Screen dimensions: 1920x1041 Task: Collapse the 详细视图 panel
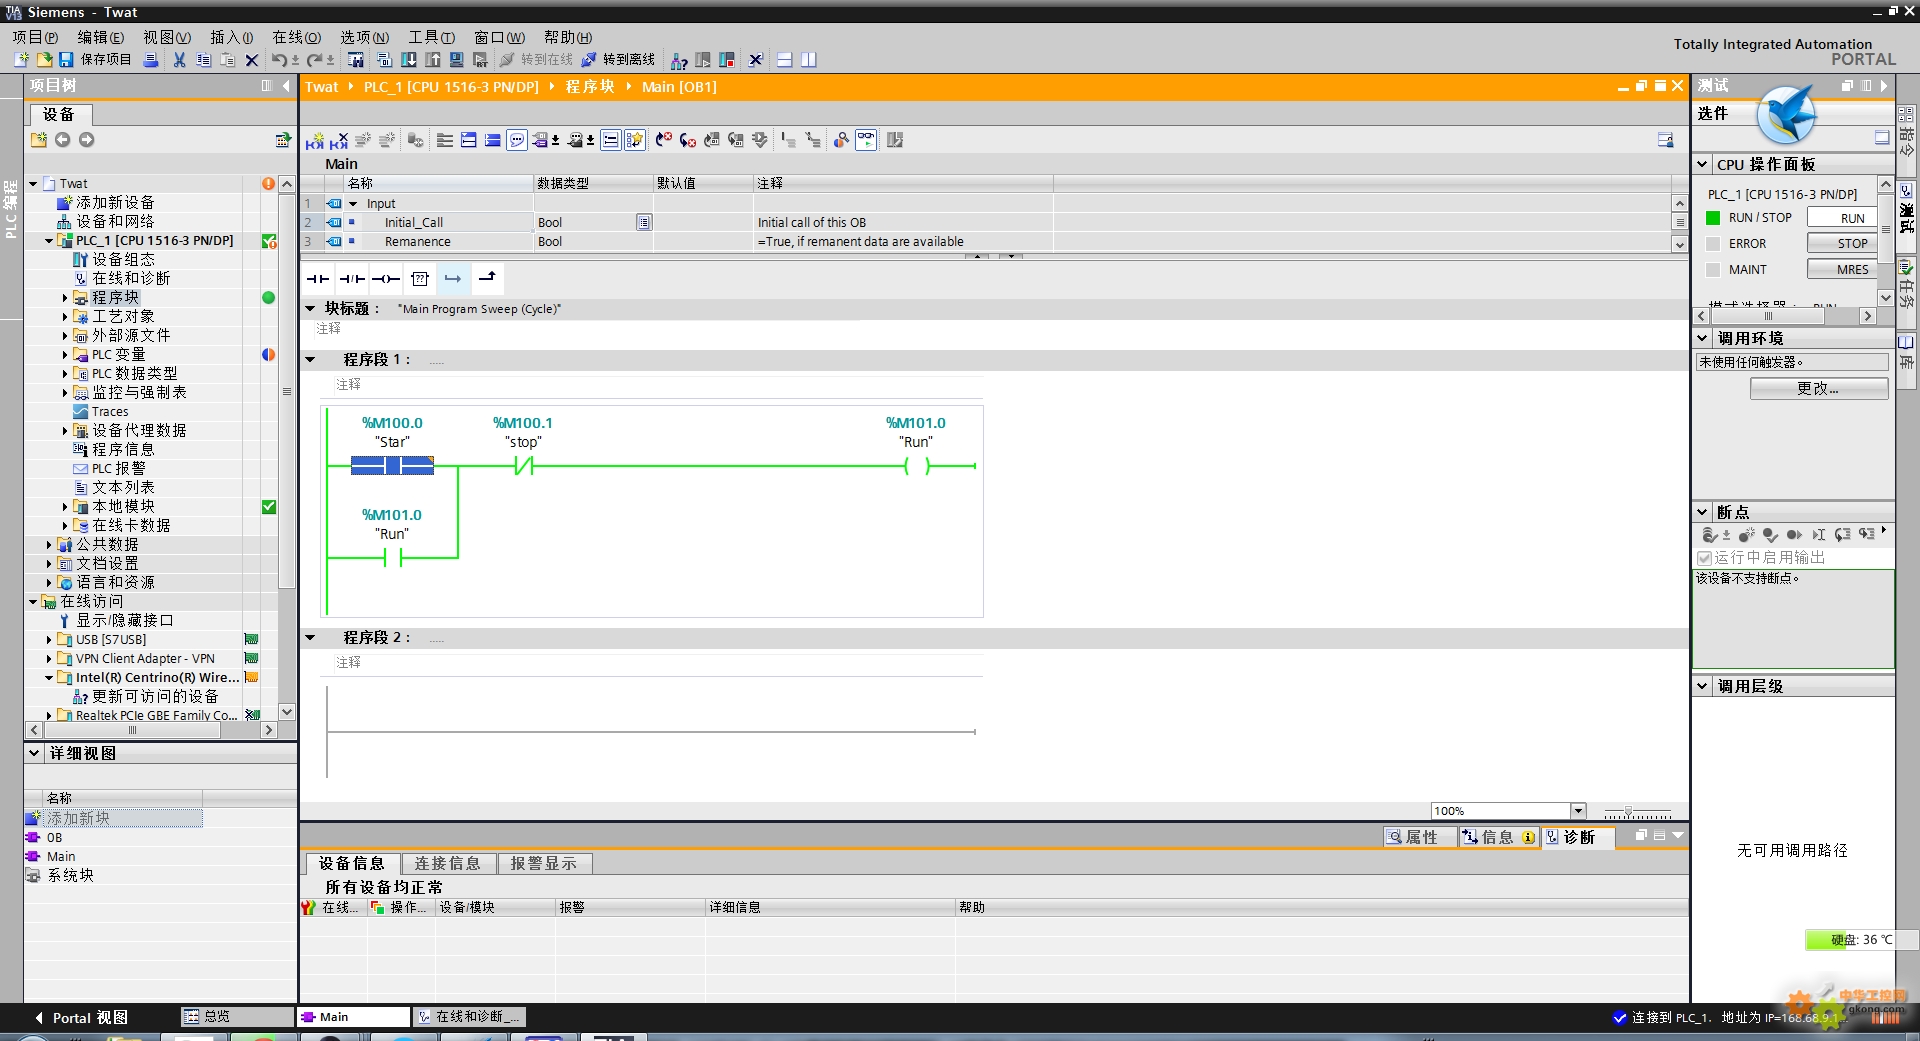click(35, 753)
